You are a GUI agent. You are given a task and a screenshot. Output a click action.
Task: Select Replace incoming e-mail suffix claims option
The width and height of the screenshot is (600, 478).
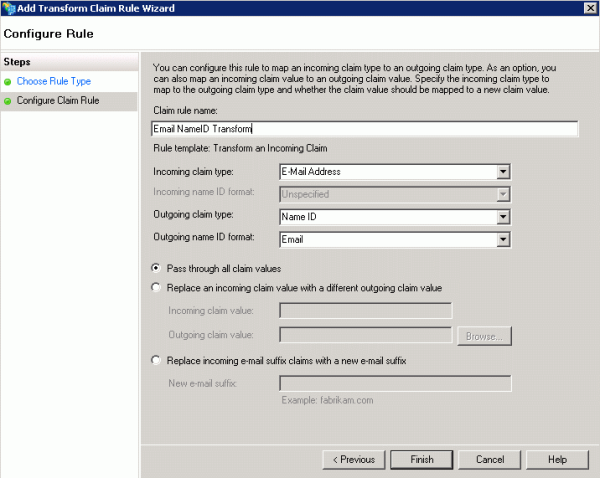pos(156,360)
